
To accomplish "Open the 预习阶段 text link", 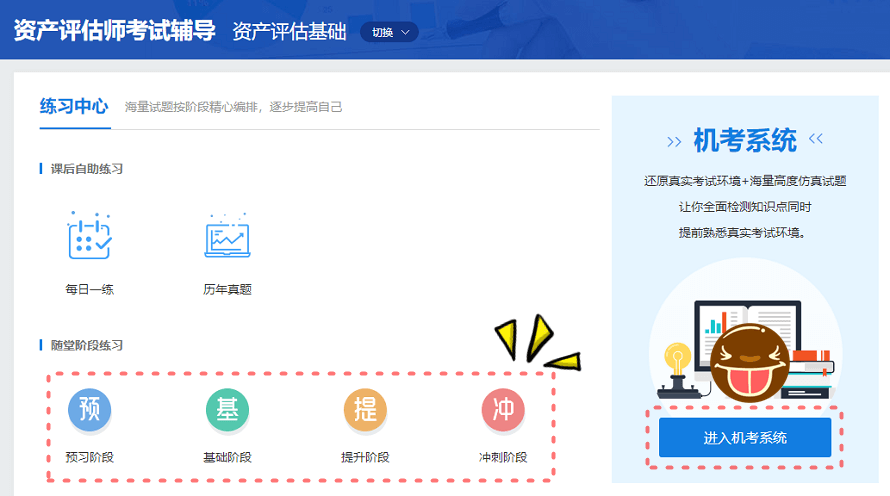I will [89, 458].
